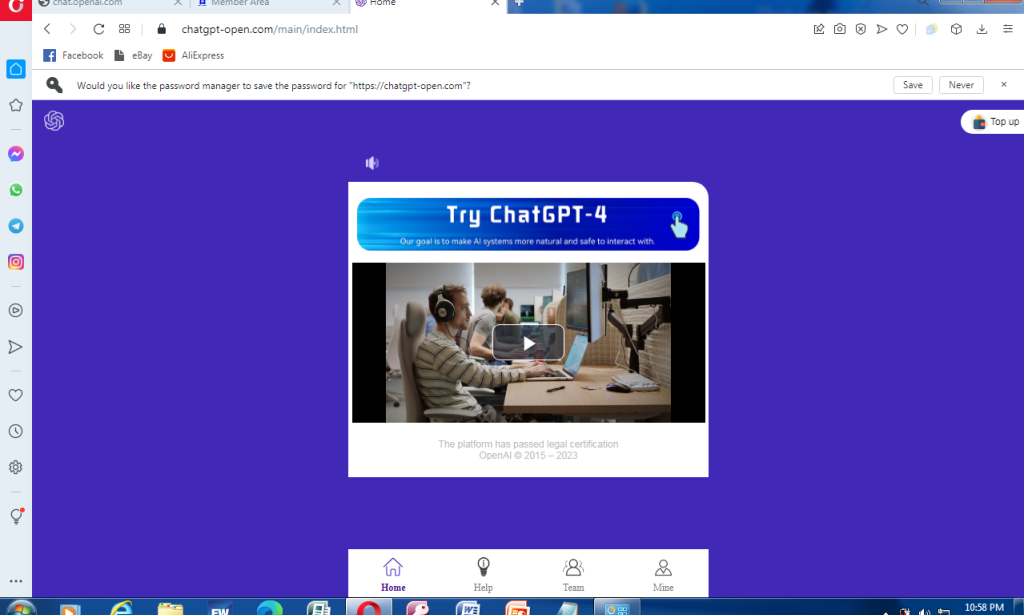Mute the page with the speaker icon
This screenshot has width=1024, height=615.
371,162
